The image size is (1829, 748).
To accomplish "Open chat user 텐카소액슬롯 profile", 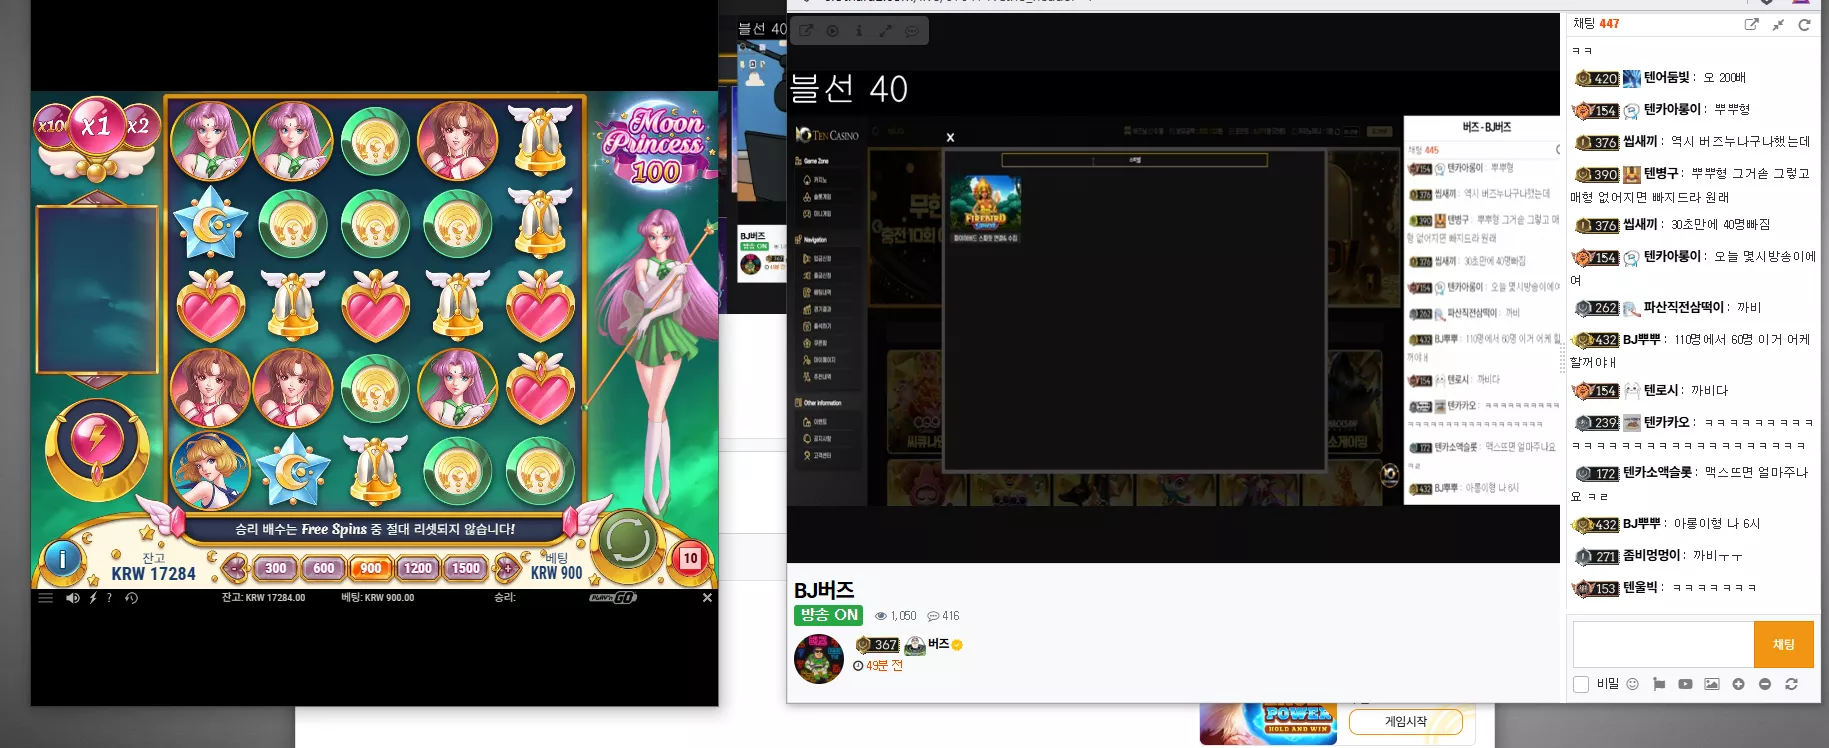I will point(1657,473).
